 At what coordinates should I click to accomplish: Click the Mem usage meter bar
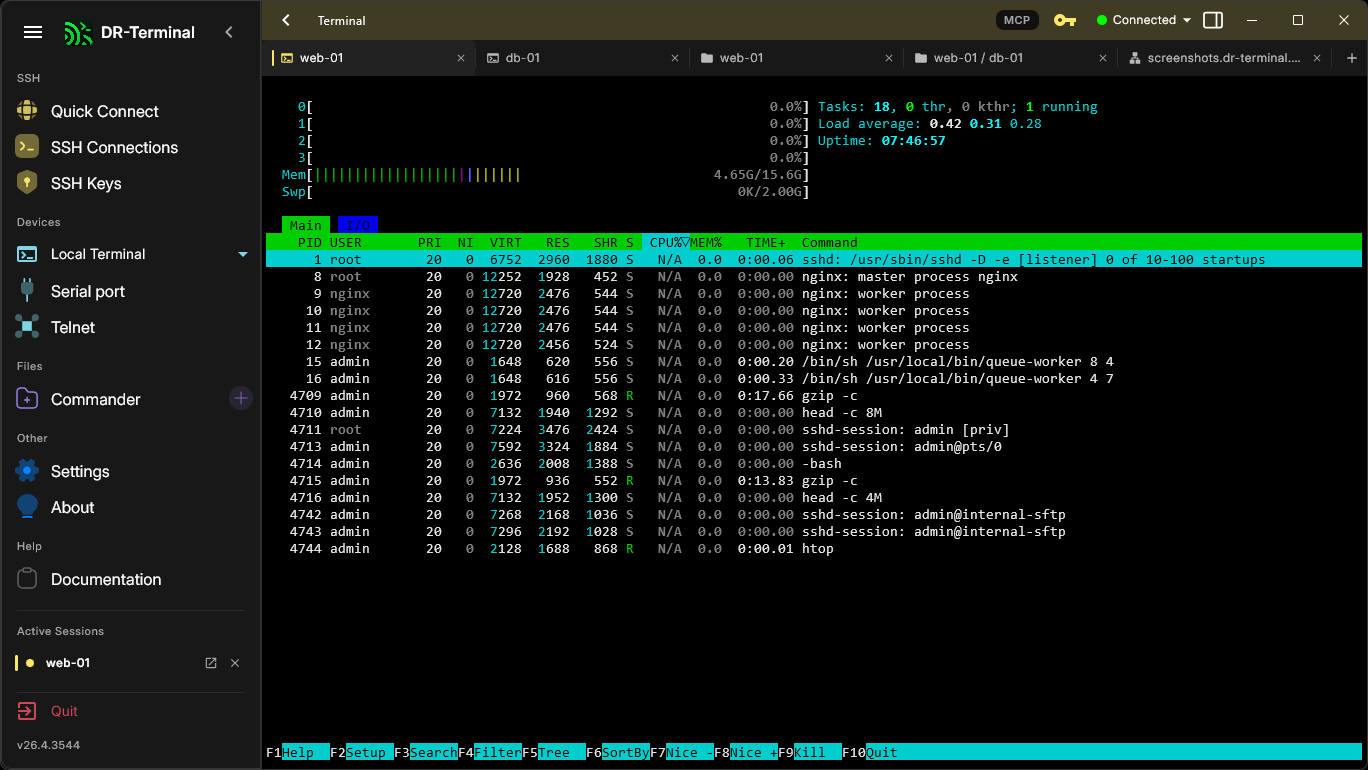545,174
